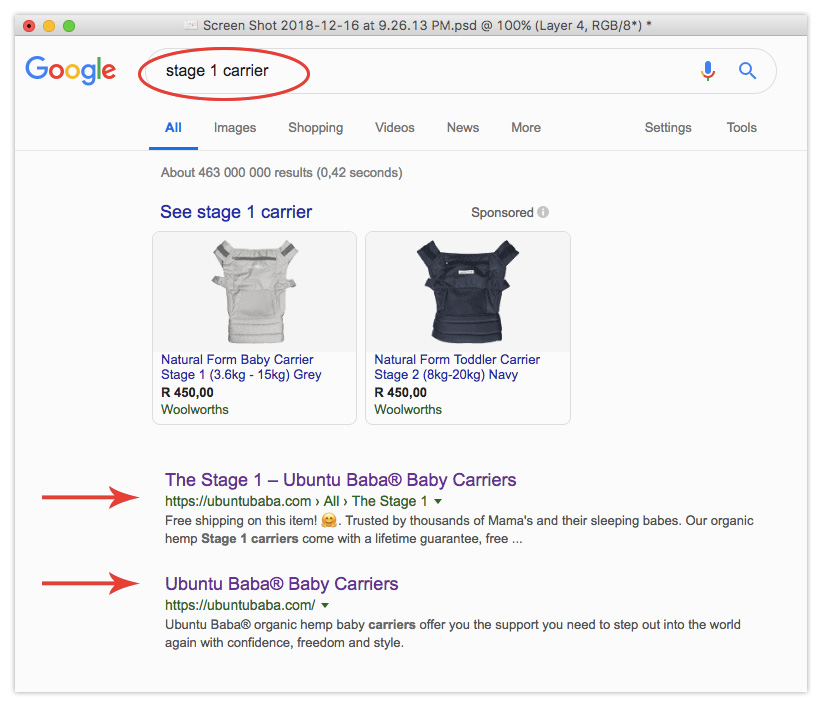822x707 pixels.
Task: Show search Tools options
Action: (742, 128)
